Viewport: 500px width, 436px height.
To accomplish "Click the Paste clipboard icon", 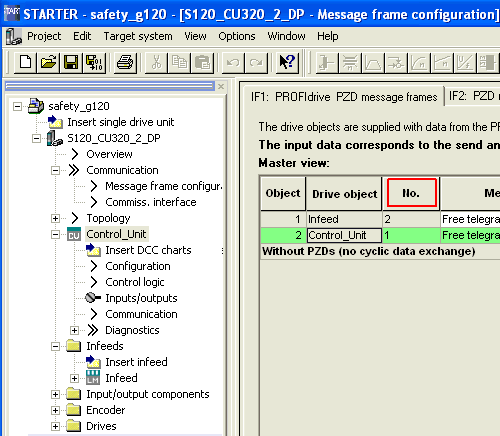I will 202,62.
